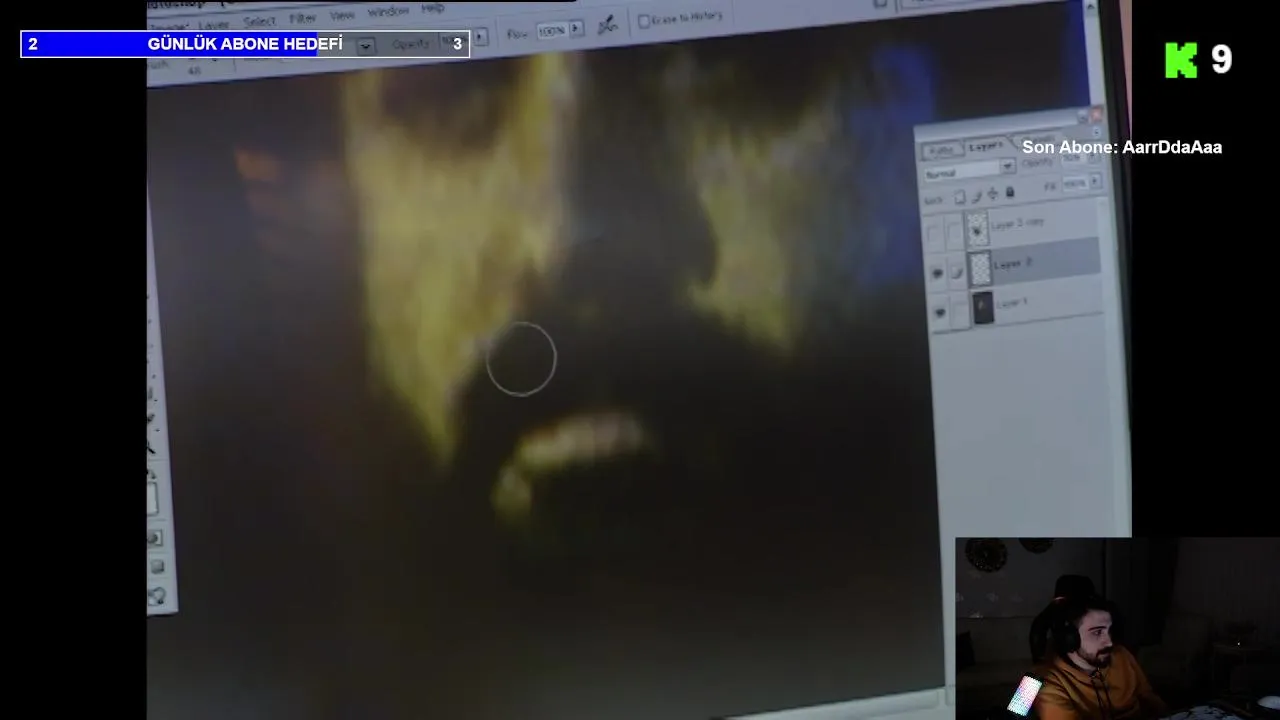Close the Layers palette window
This screenshot has height=720, width=1280.
pyautogui.click(x=1095, y=115)
